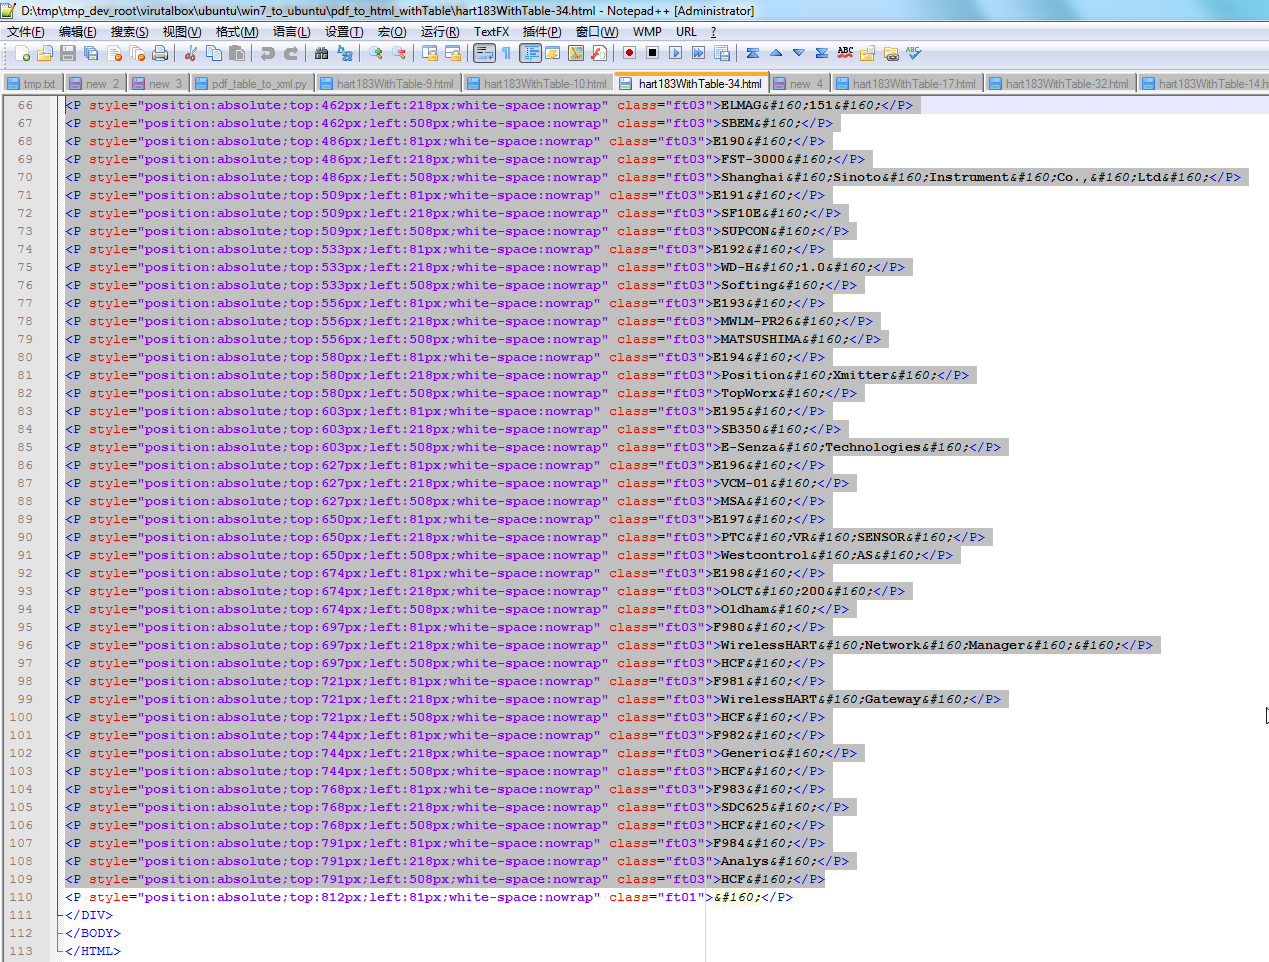The width and height of the screenshot is (1269, 962).
Task: Click the Open file folder icon
Action: pos(45,53)
